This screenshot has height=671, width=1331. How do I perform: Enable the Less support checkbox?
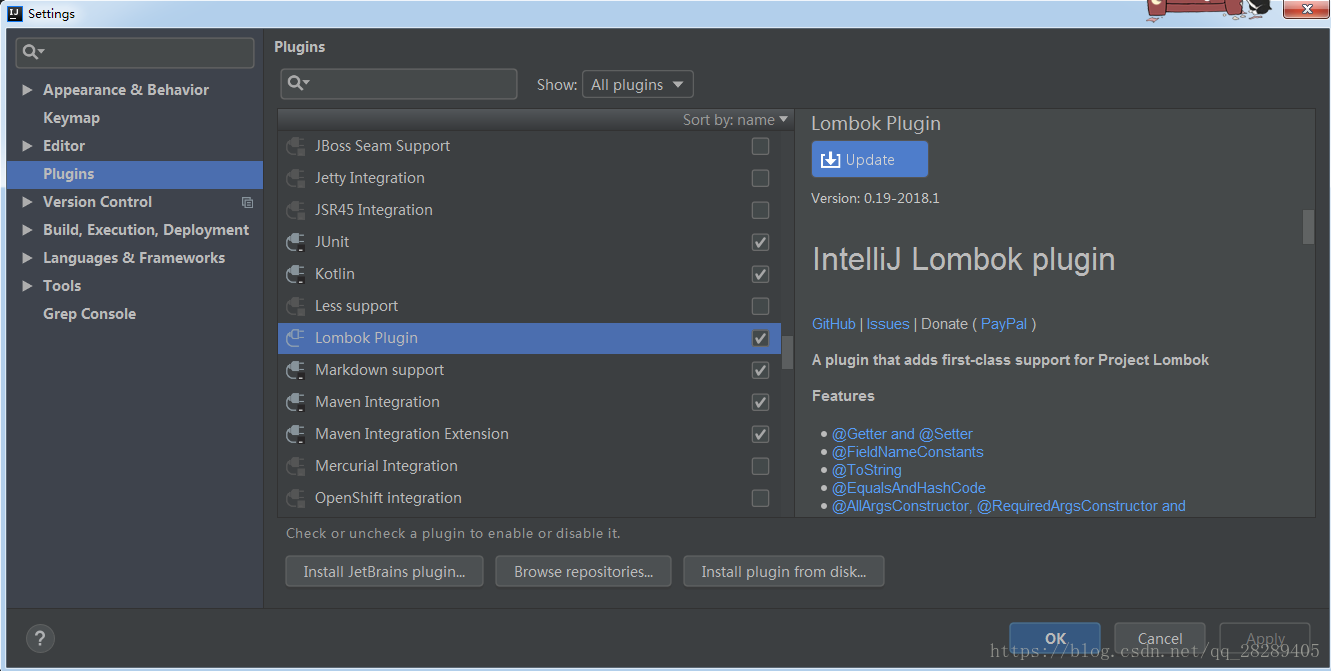click(x=760, y=306)
